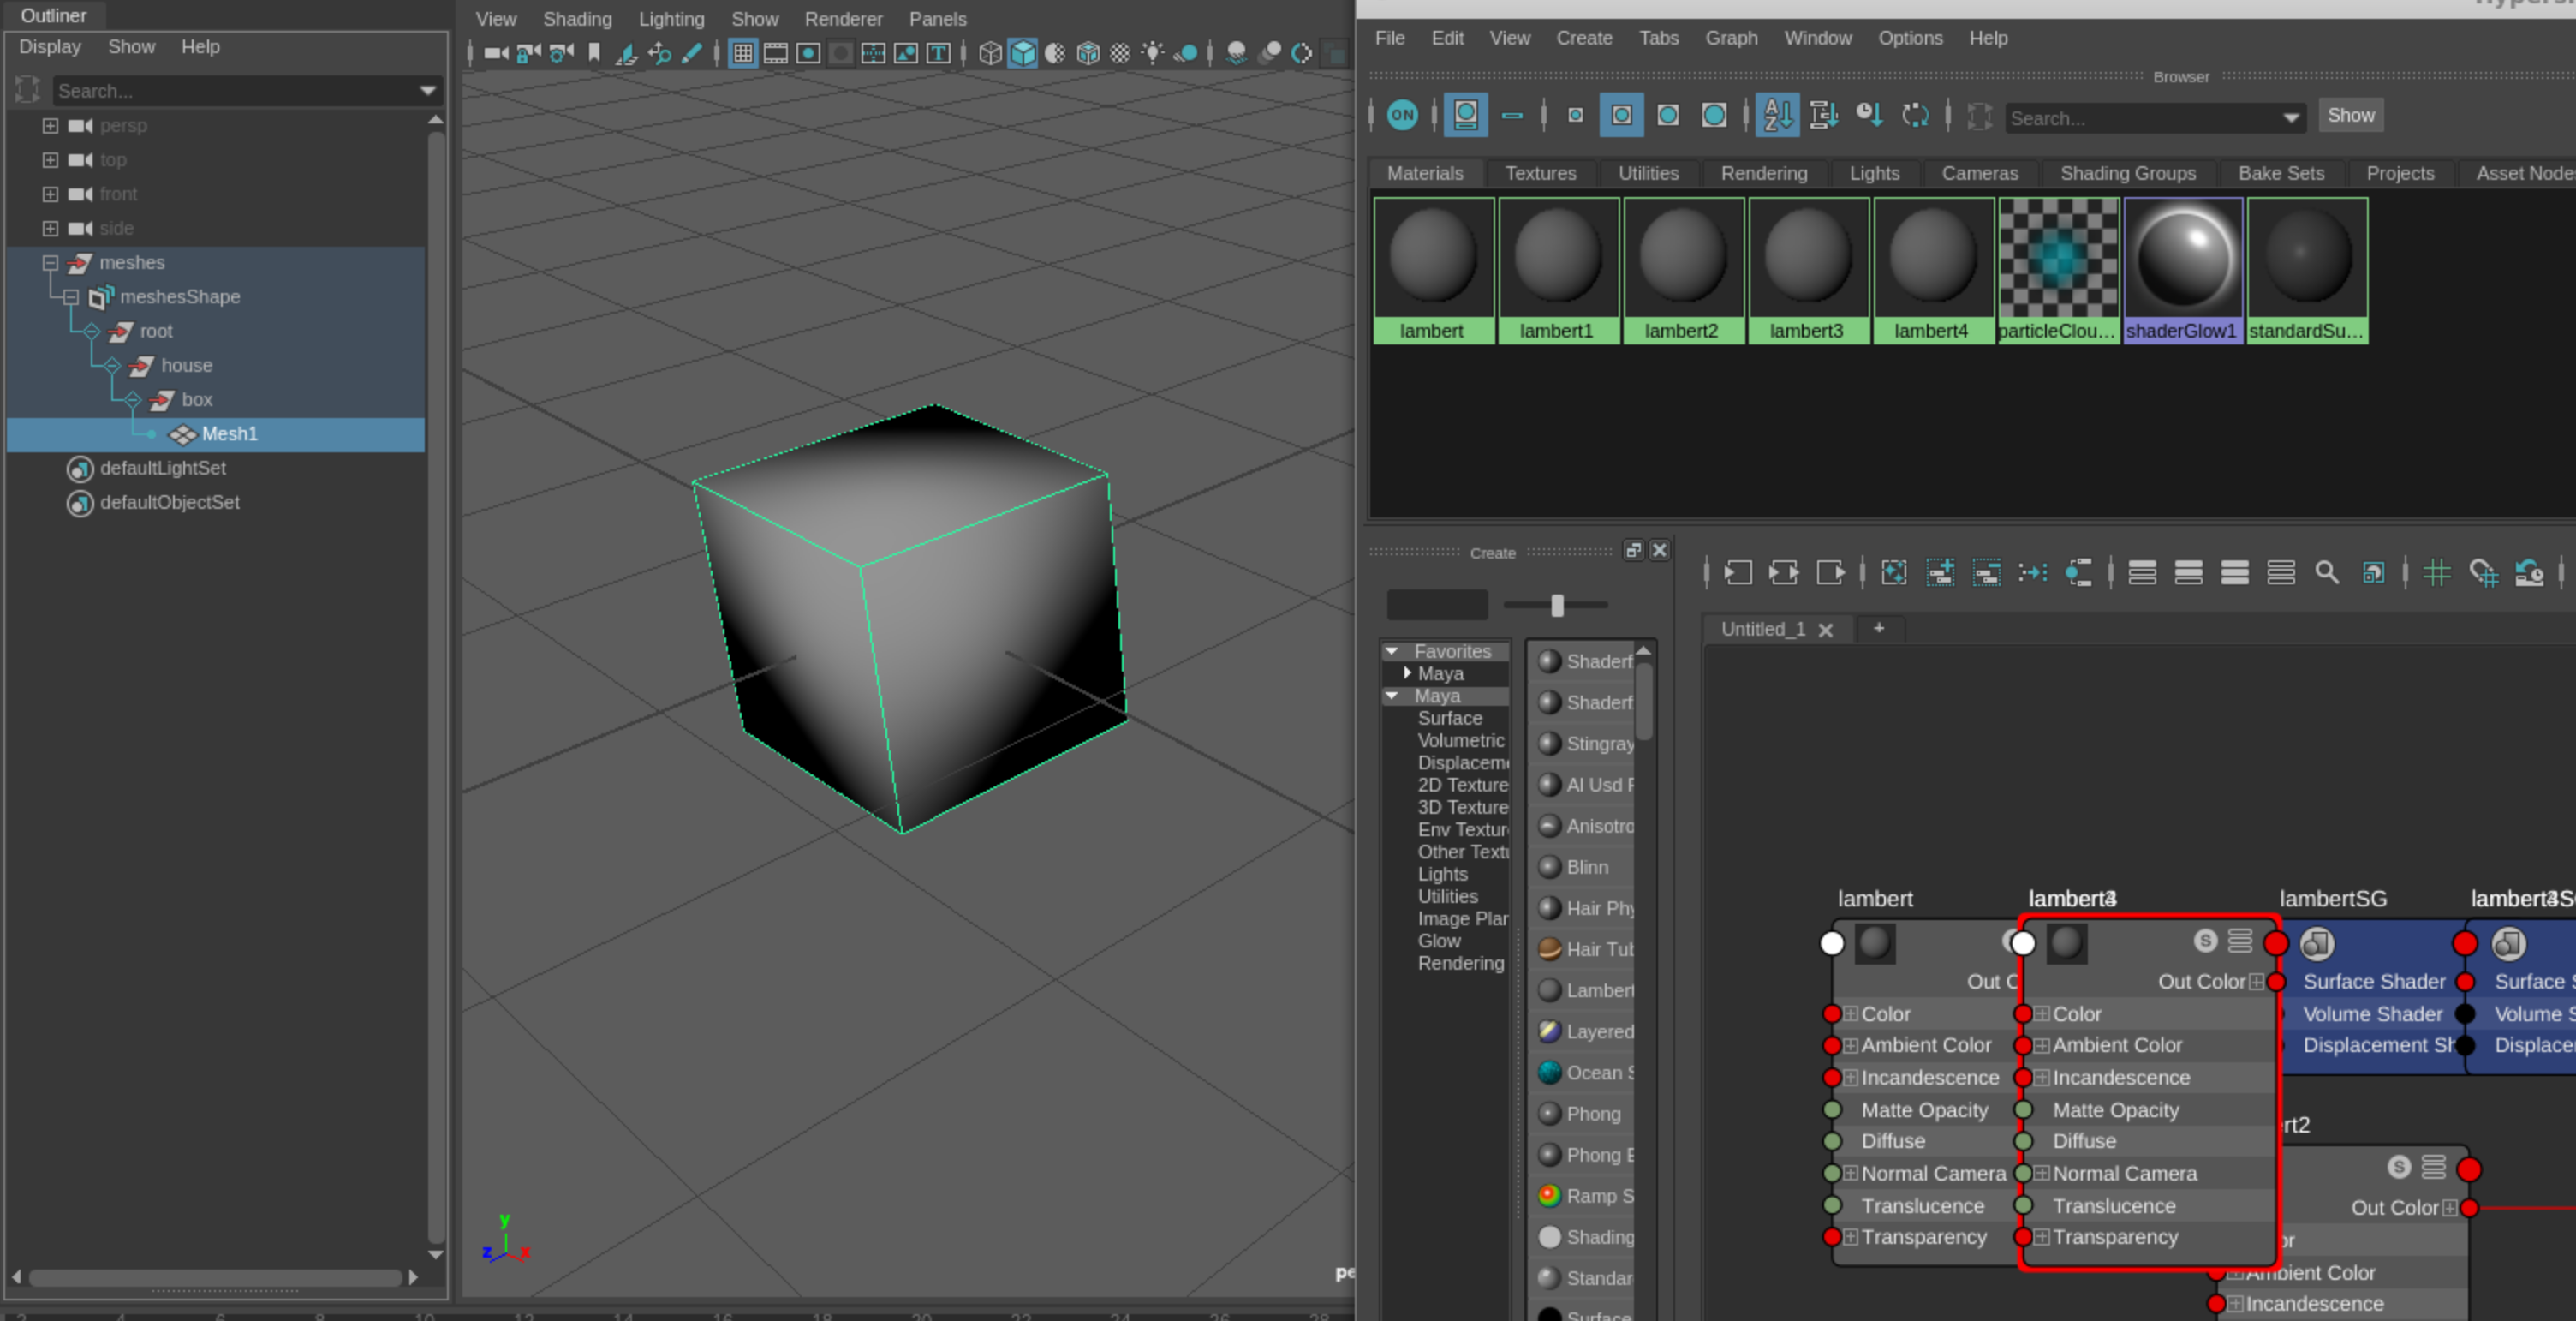
Task: Select the smooth shade all icon in viewport toolbar
Action: [x=1024, y=54]
